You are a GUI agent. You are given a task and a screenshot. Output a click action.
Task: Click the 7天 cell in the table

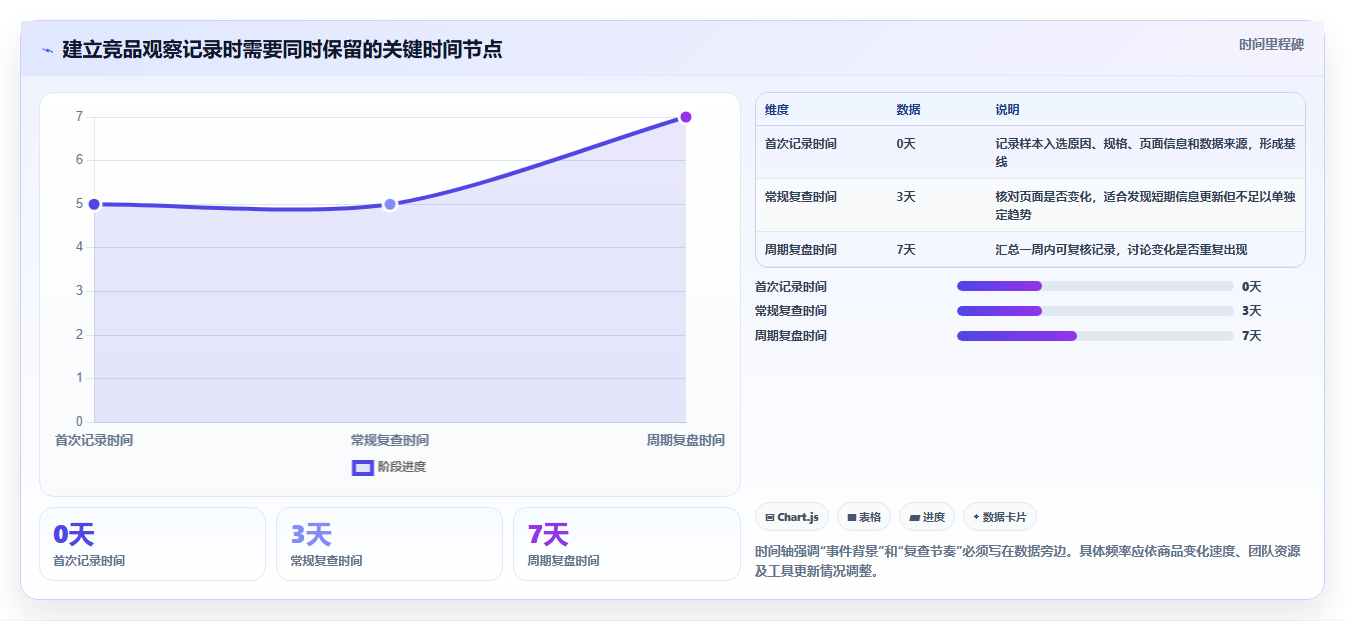906,250
